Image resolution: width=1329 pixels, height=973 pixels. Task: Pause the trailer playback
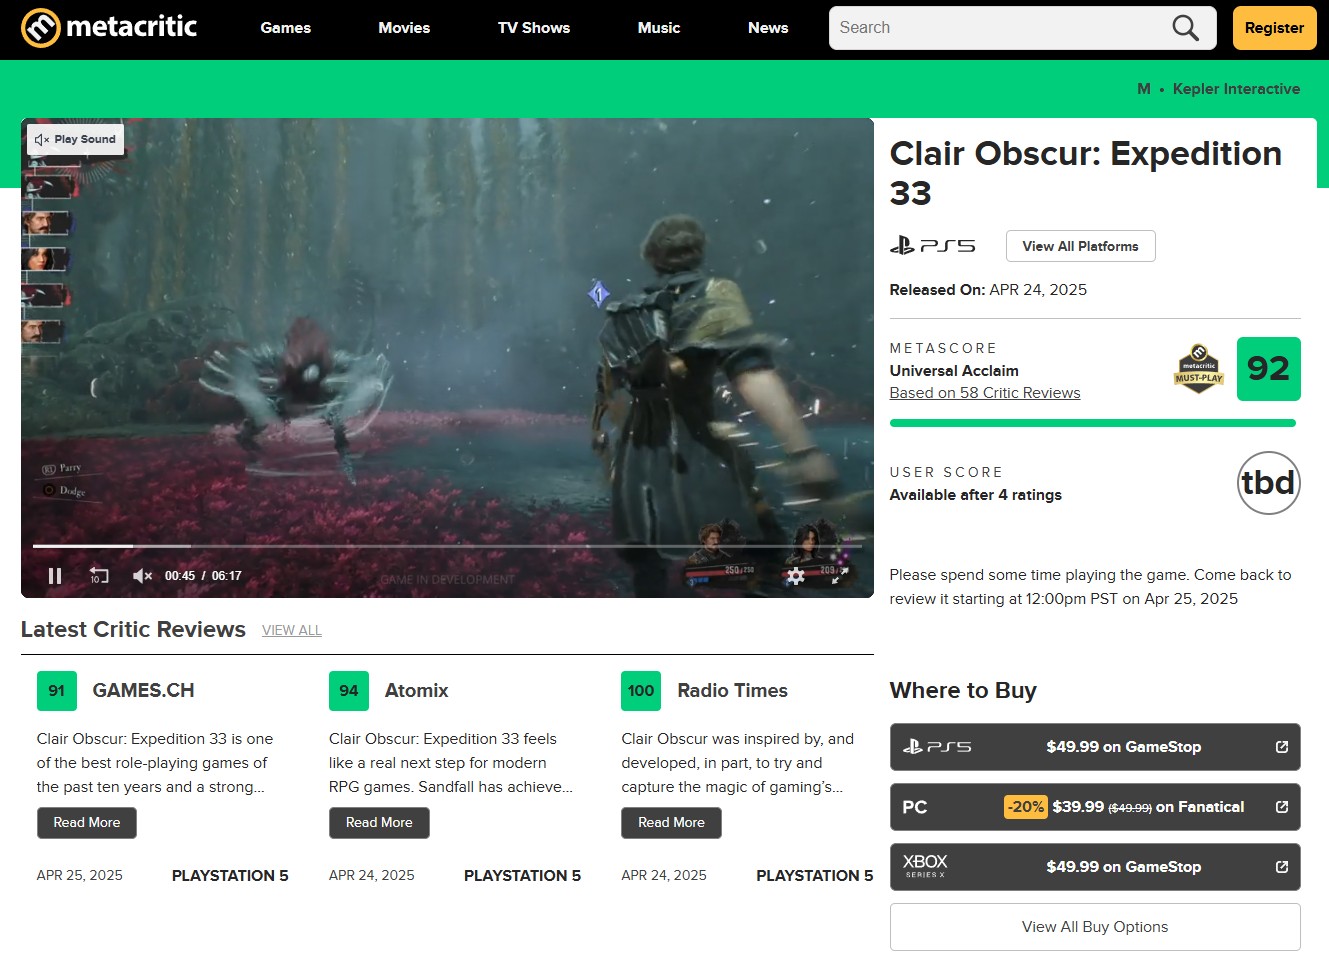coord(55,576)
